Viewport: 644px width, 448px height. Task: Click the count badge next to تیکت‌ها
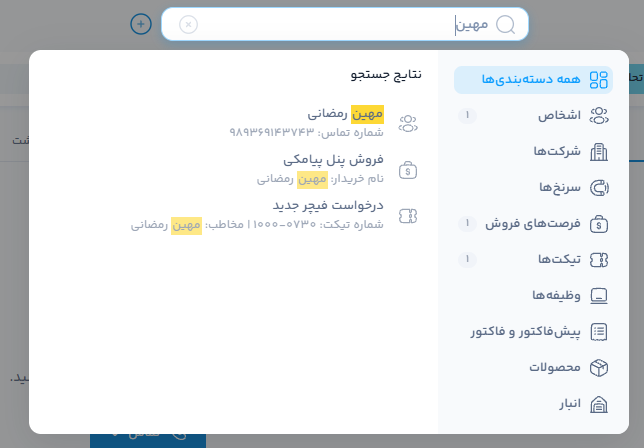[x=467, y=259]
